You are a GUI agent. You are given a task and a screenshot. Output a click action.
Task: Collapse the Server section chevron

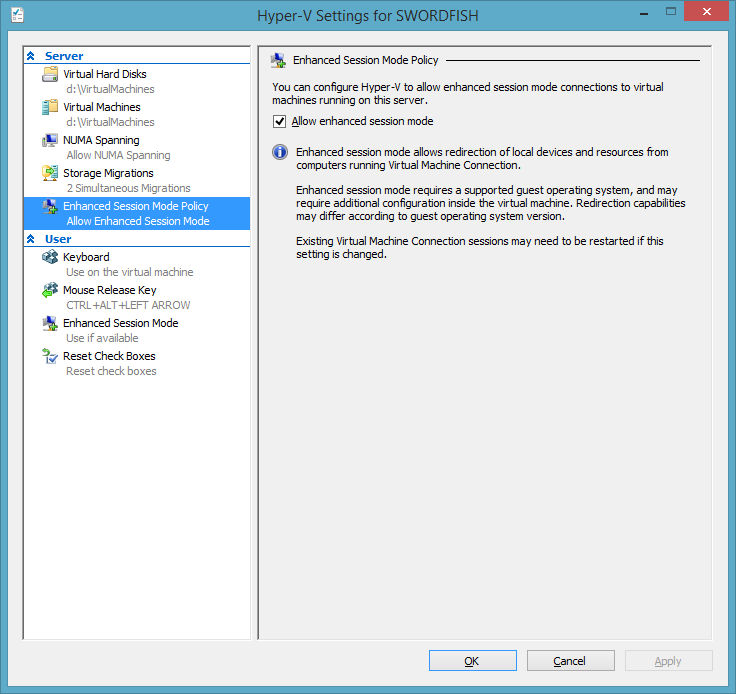[x=31, y=56]
